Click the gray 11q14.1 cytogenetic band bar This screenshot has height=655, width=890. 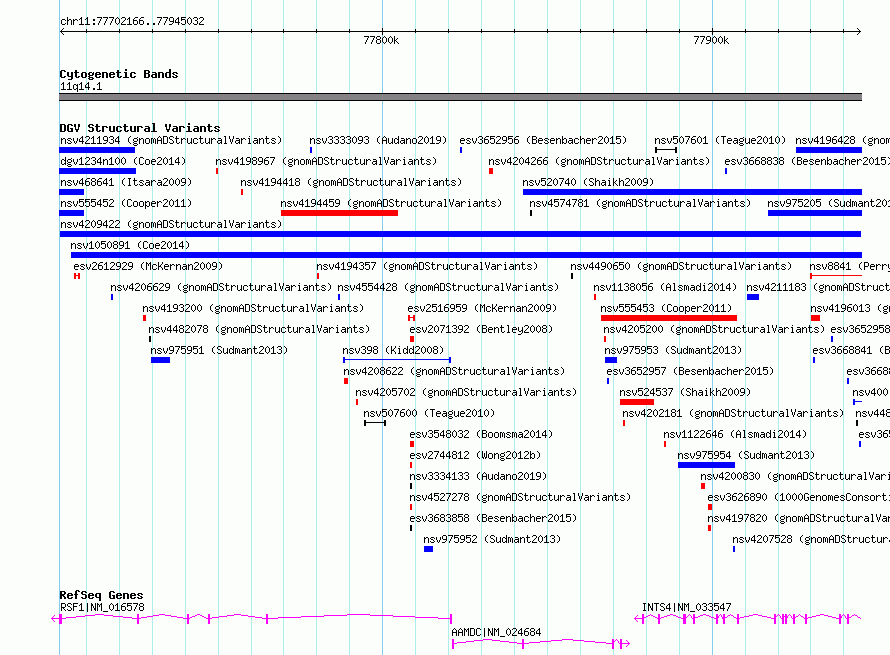pos(460,97)
